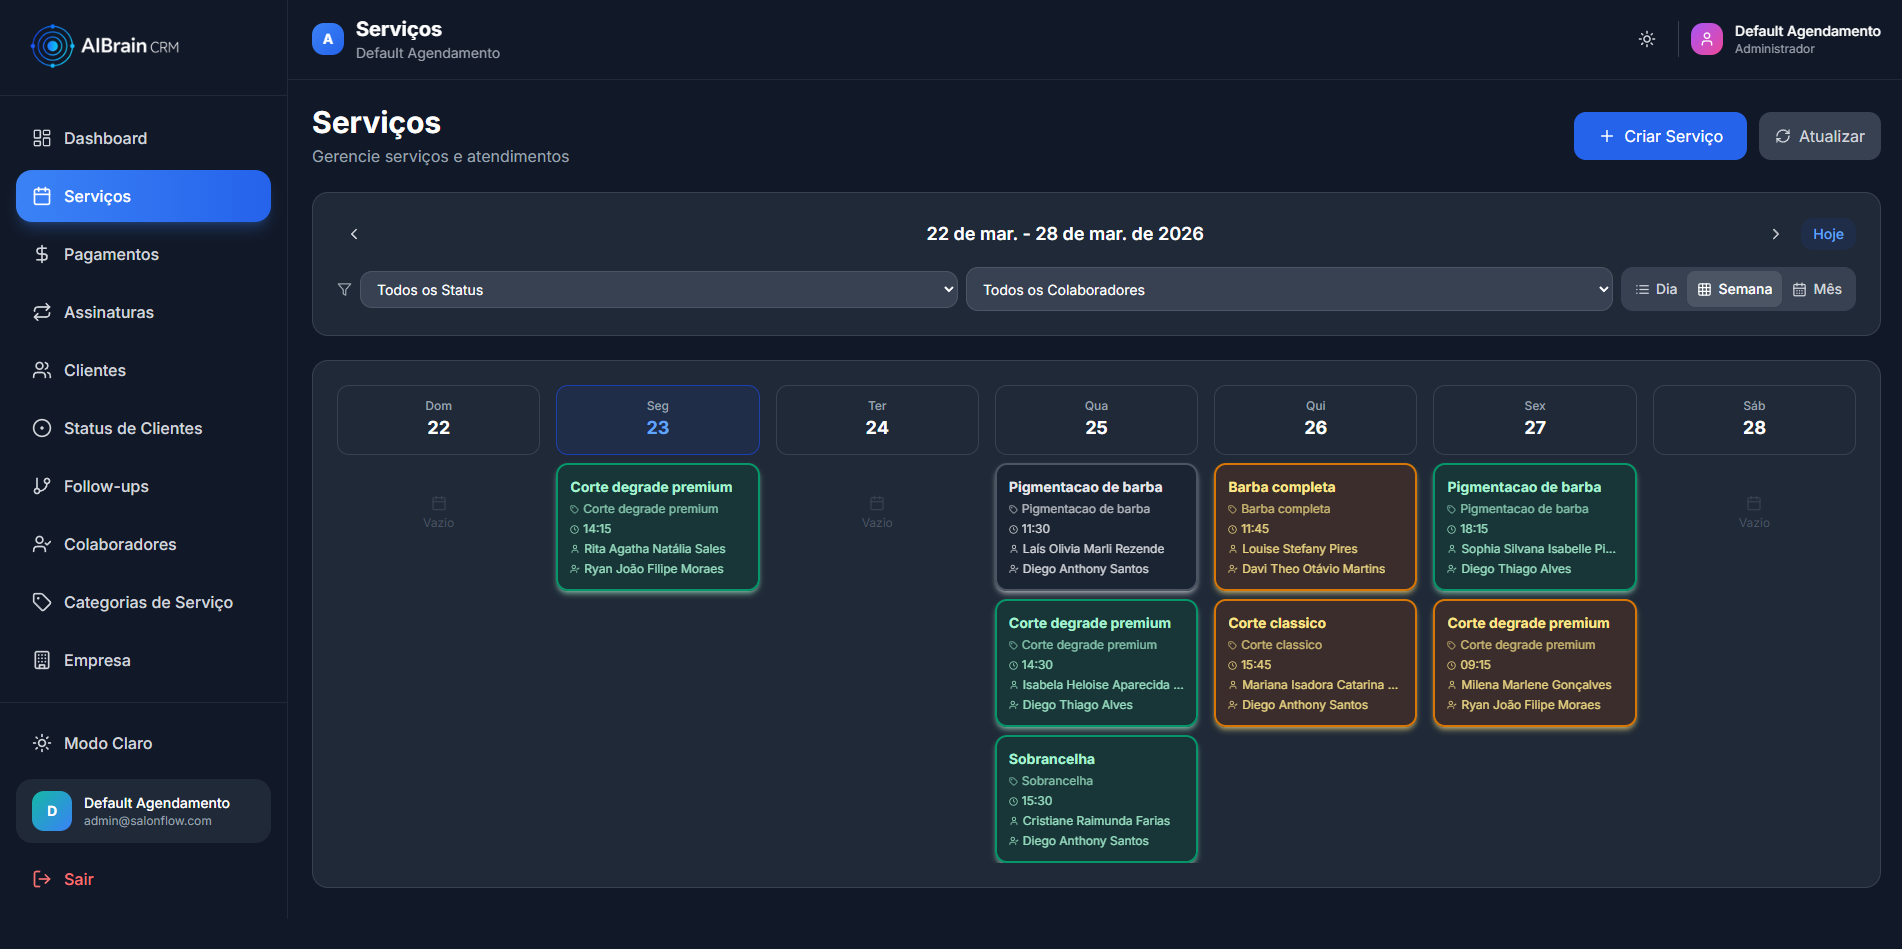This screenshot has height=949, width=1902.
Task: Switch calendar to Semana view
Action: click(x=1735, y=289)
